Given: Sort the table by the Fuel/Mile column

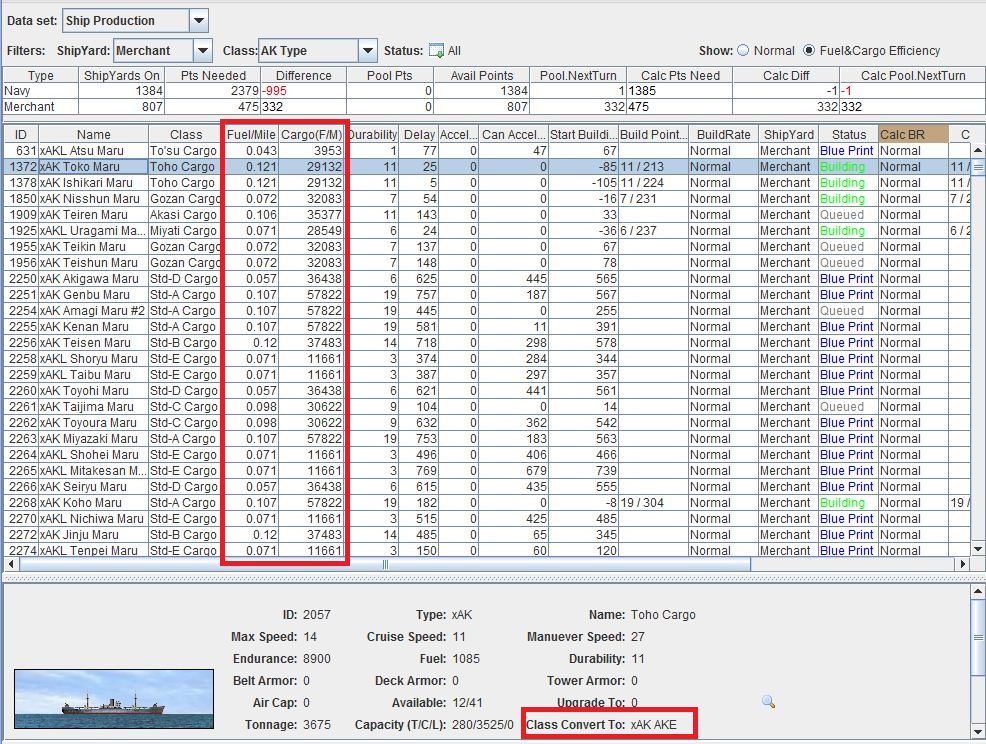Looking at the screenshot, I should (x=250, y=134).
